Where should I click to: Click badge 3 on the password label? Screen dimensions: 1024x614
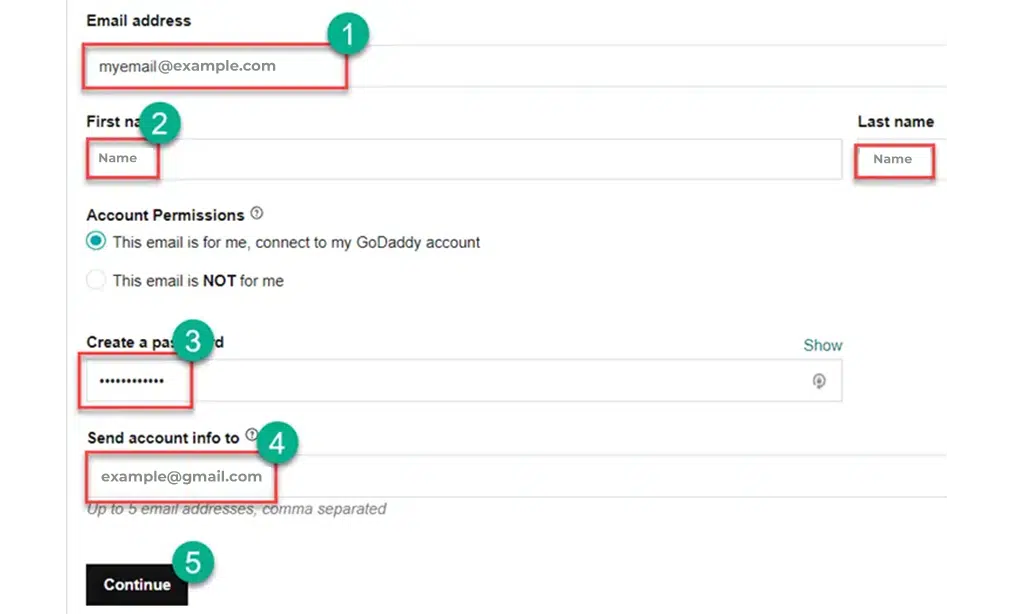tap(191, 341)
